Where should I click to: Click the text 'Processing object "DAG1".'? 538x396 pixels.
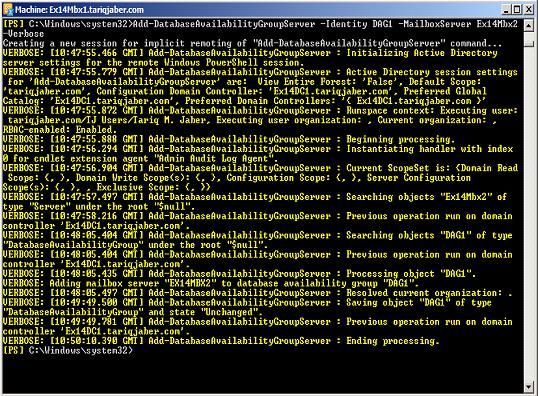pos(411,274)
